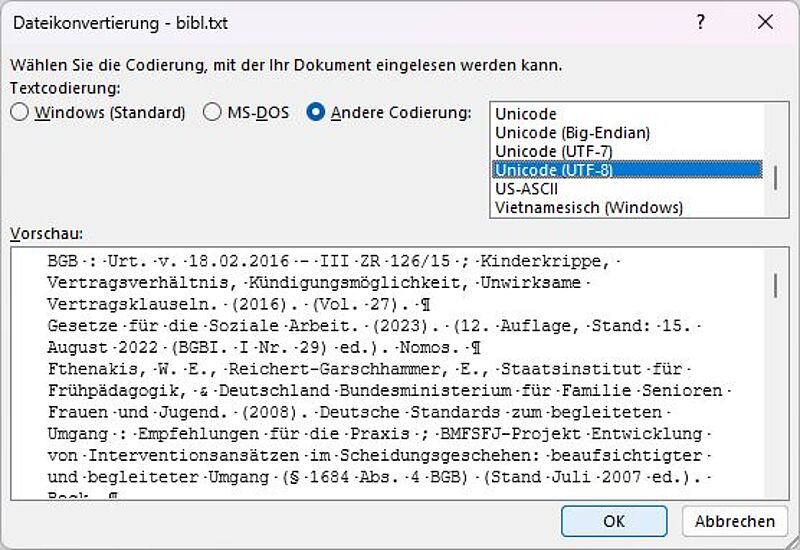Click the dialog title Dateikonvertierung - bibl.txt
The image size is (800, 550).
[x=120, y=23]
